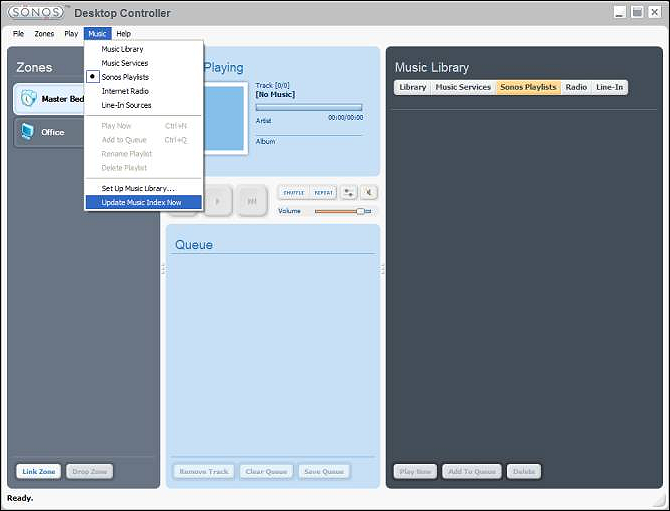The width and height of the screenshot is (670, 511).
Task: Click the Add To Queue button
Action: [x=472, y=472]
